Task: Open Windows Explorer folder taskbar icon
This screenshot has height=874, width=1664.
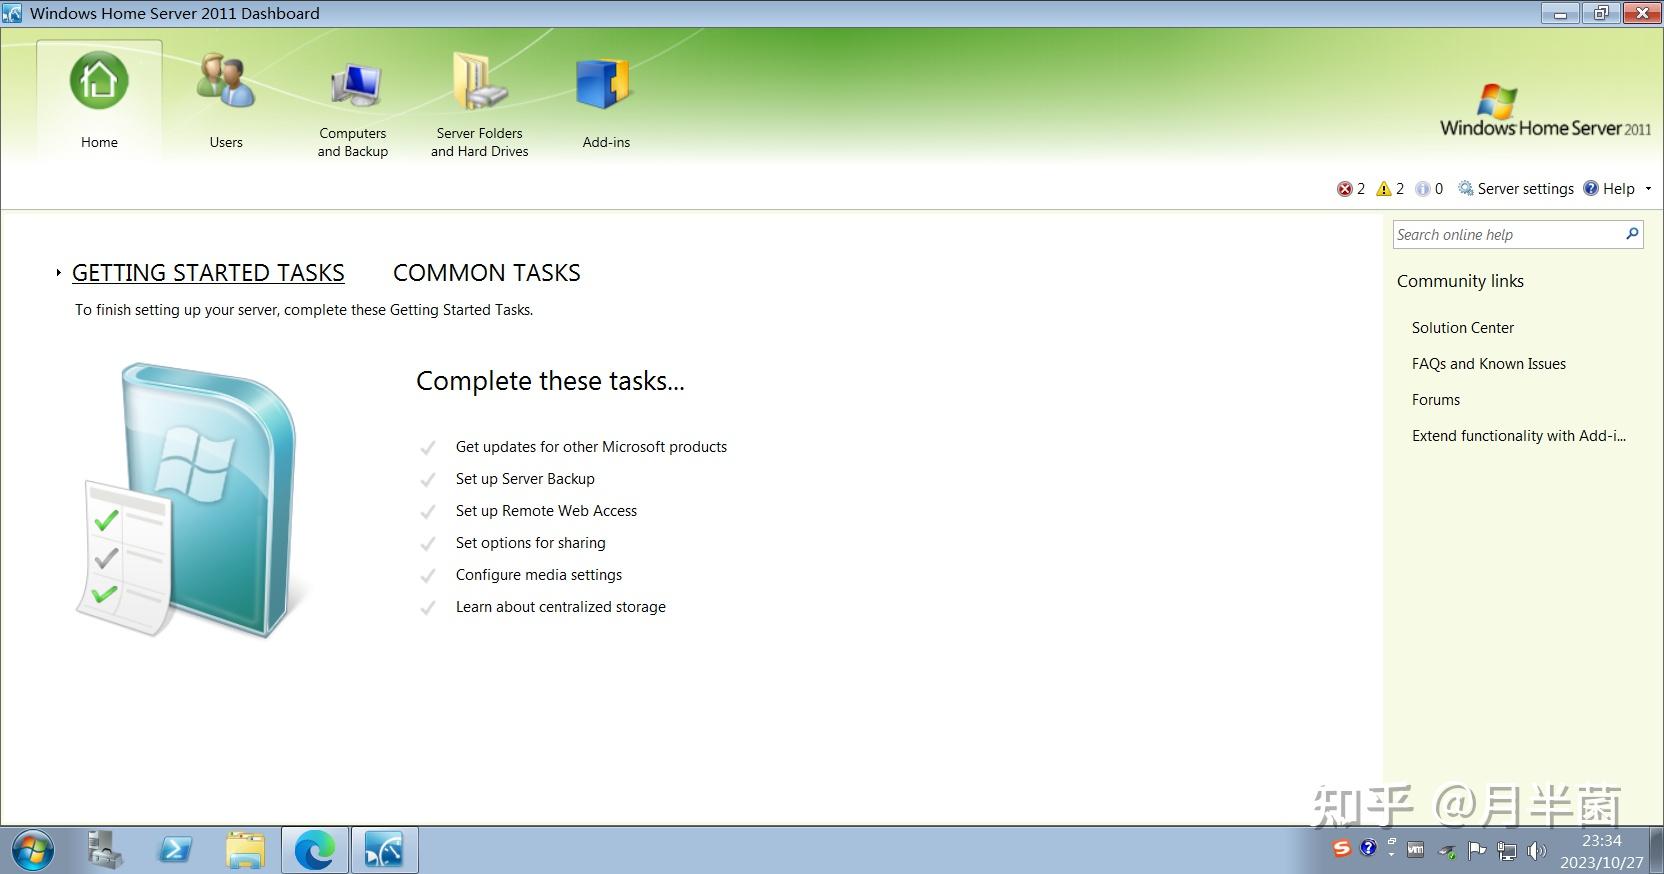Action: (245, 850)
